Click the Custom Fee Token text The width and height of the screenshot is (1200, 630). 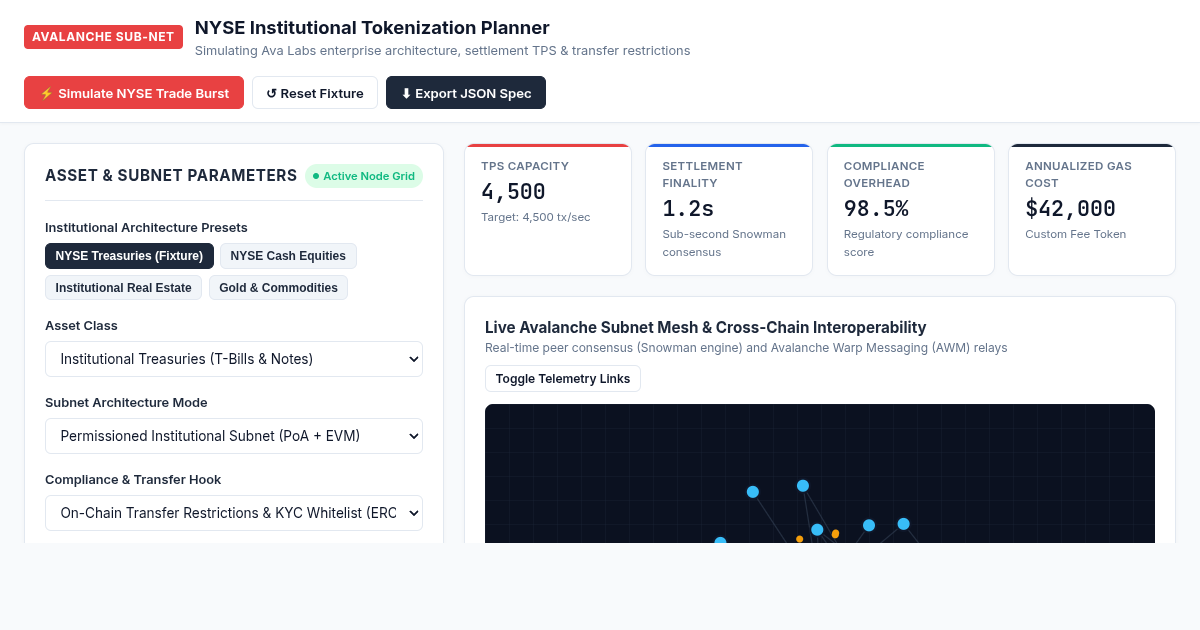coord(1075,234)
